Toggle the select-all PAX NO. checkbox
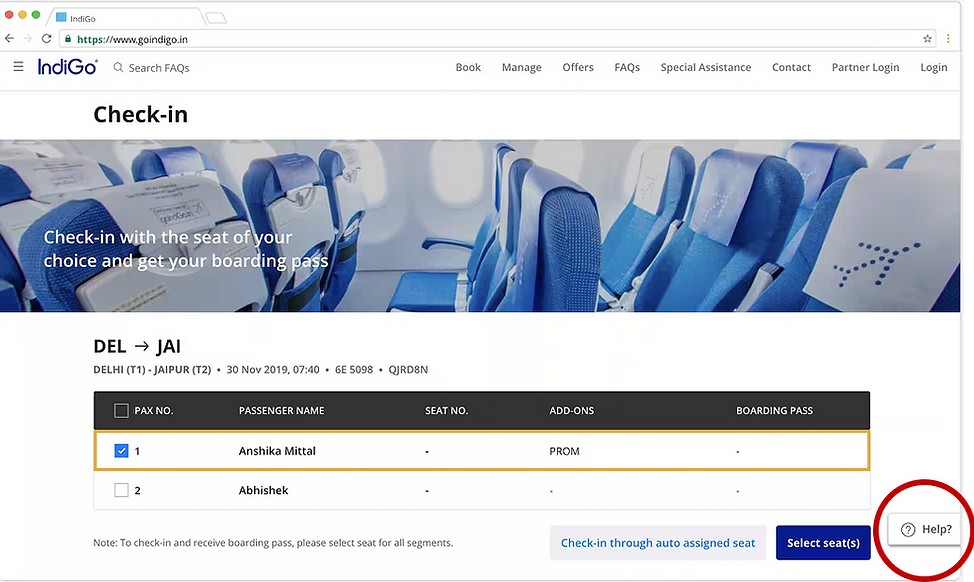Image resolution: width=974 pixels, height=582 pixels. (121, 411)
